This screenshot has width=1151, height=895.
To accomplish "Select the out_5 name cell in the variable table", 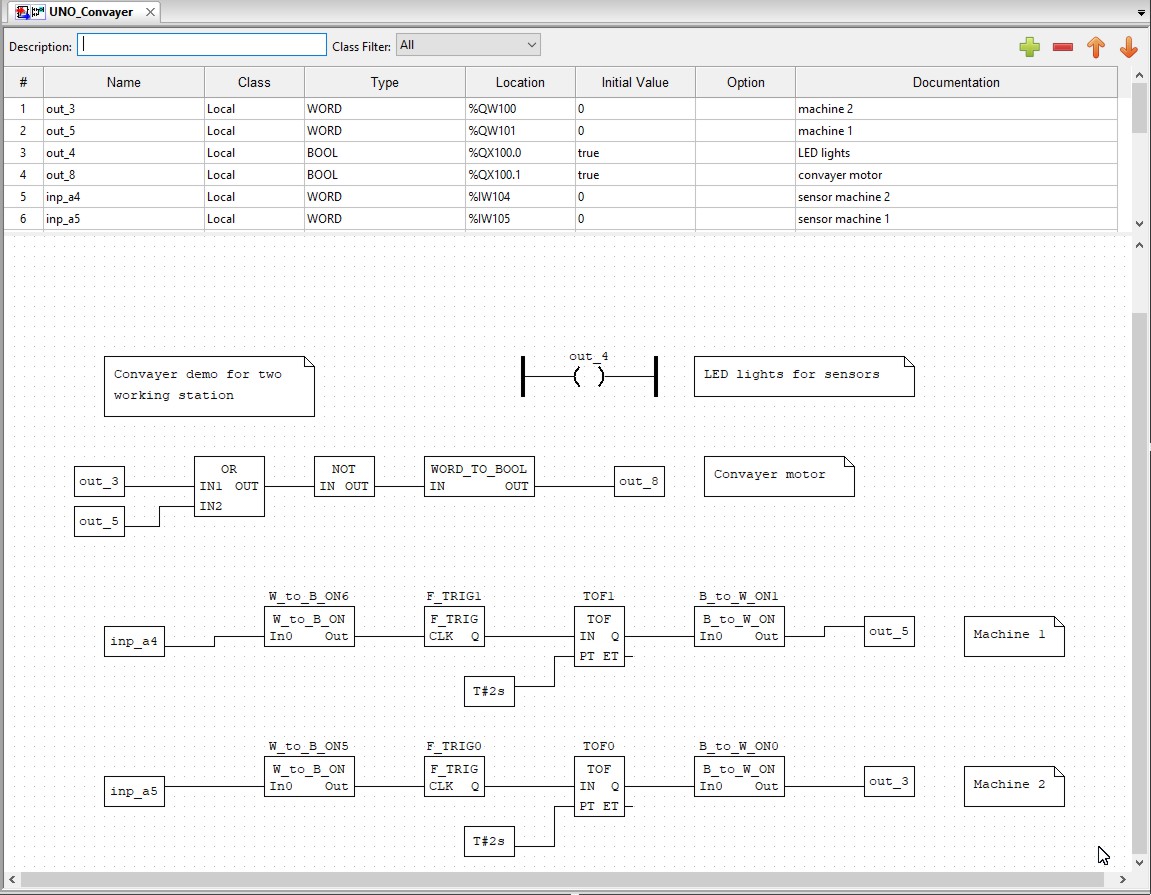I will click(123, 131).
